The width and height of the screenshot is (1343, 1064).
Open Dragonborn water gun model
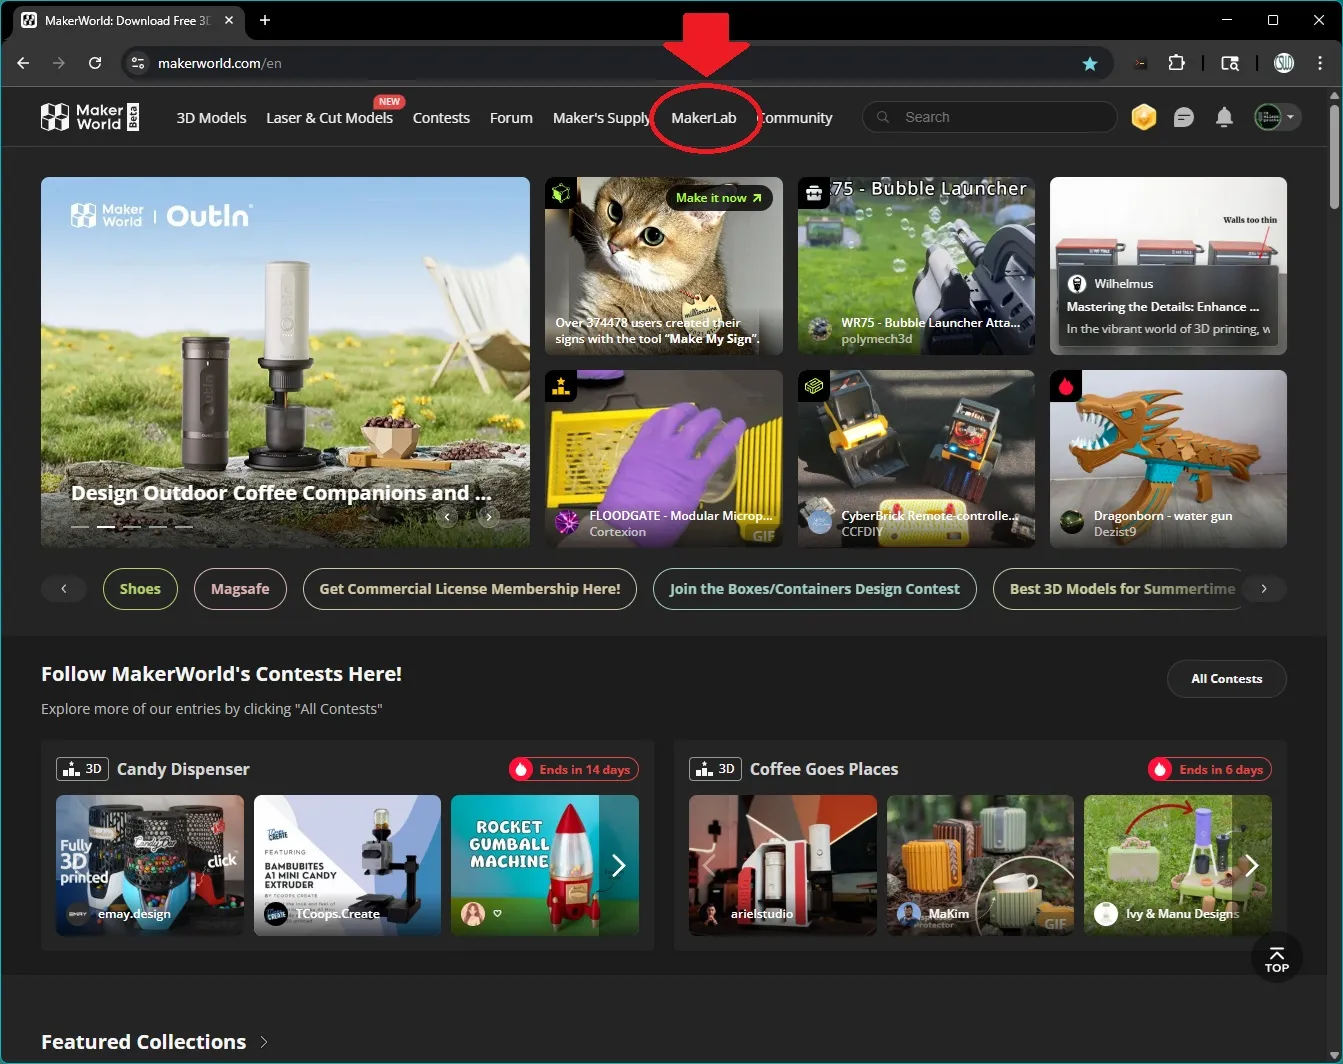coord(1168,459)
